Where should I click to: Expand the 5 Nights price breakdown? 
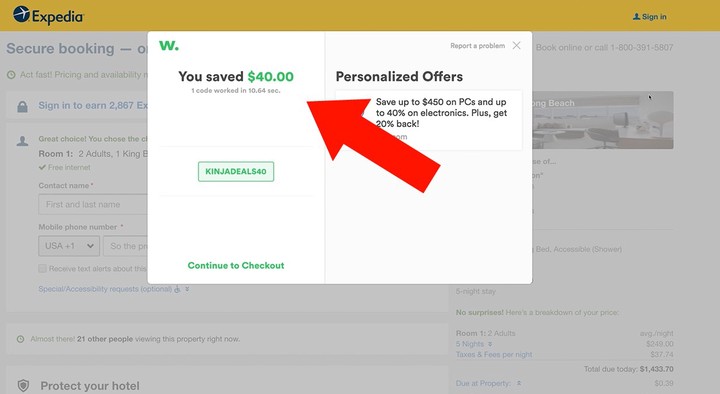(474, 344)
